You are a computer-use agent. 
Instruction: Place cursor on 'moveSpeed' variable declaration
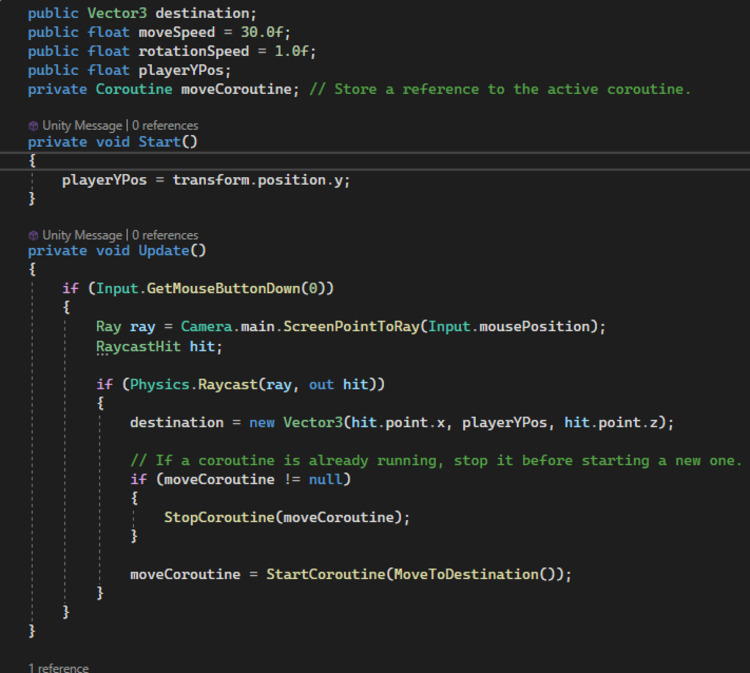pos(176,32)
